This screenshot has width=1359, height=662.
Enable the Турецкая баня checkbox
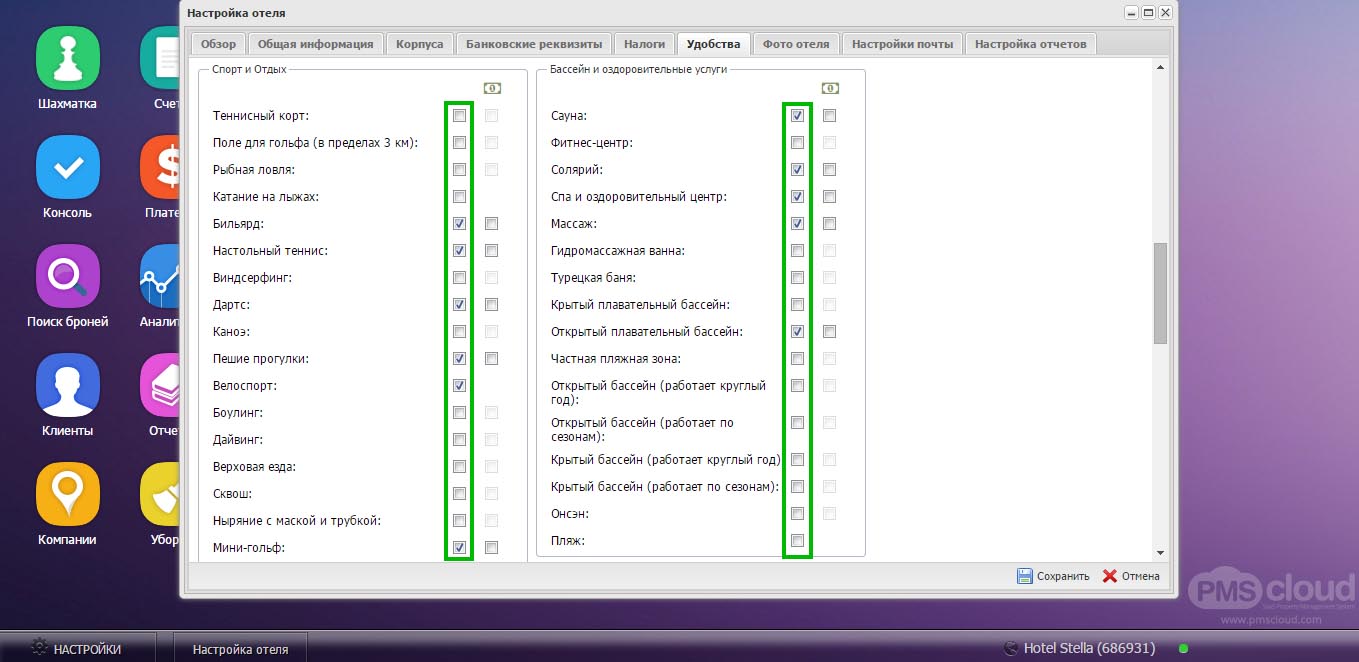797,278
